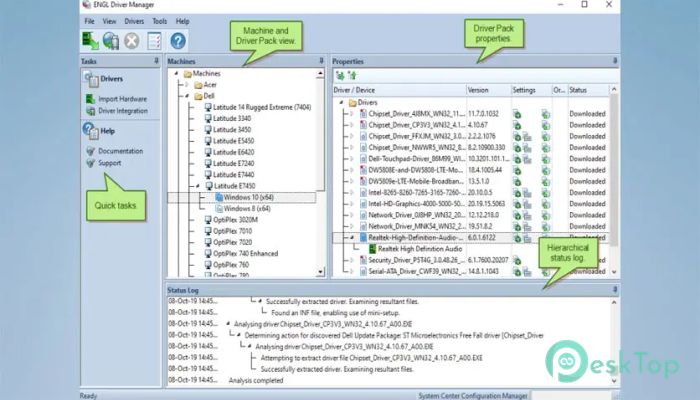Collapse the Analysing driver Chipset_Driver_CP3V3 log entry
Viewport: 700px width, 400px height.
pyautogui.click(x=228, y=324)
